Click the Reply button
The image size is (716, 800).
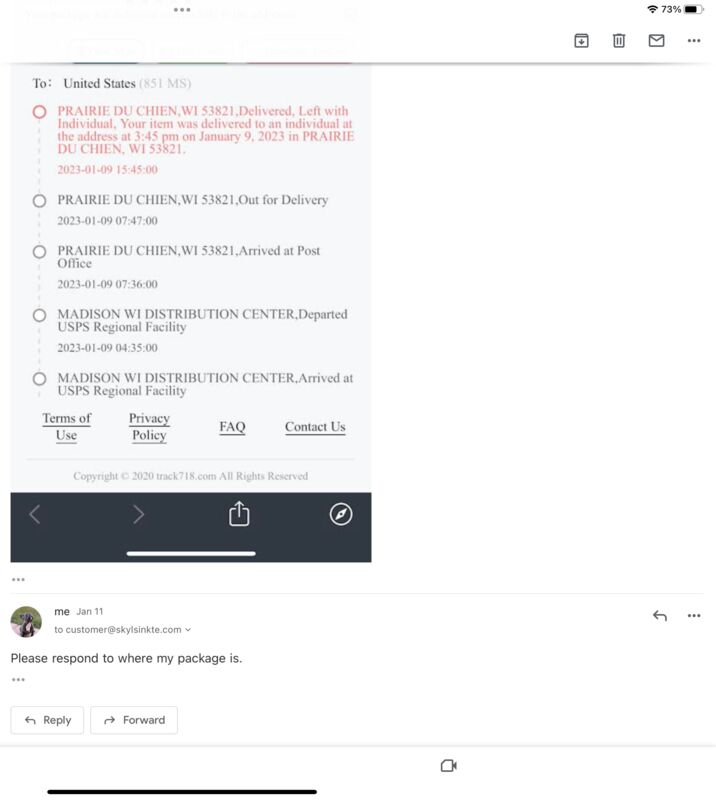(47, 720)
